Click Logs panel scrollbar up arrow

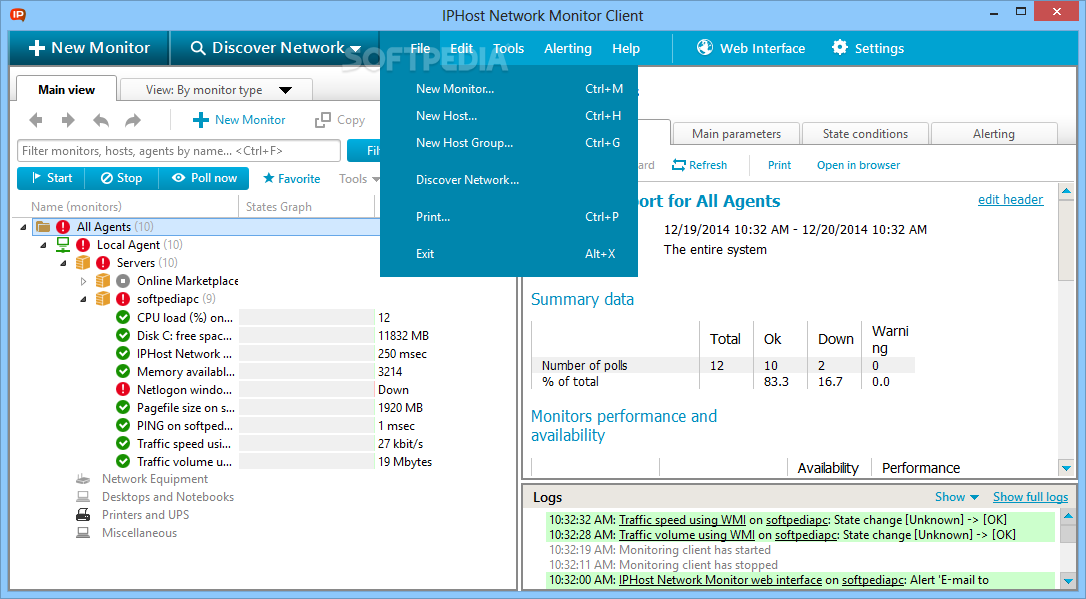(1068, 516)
